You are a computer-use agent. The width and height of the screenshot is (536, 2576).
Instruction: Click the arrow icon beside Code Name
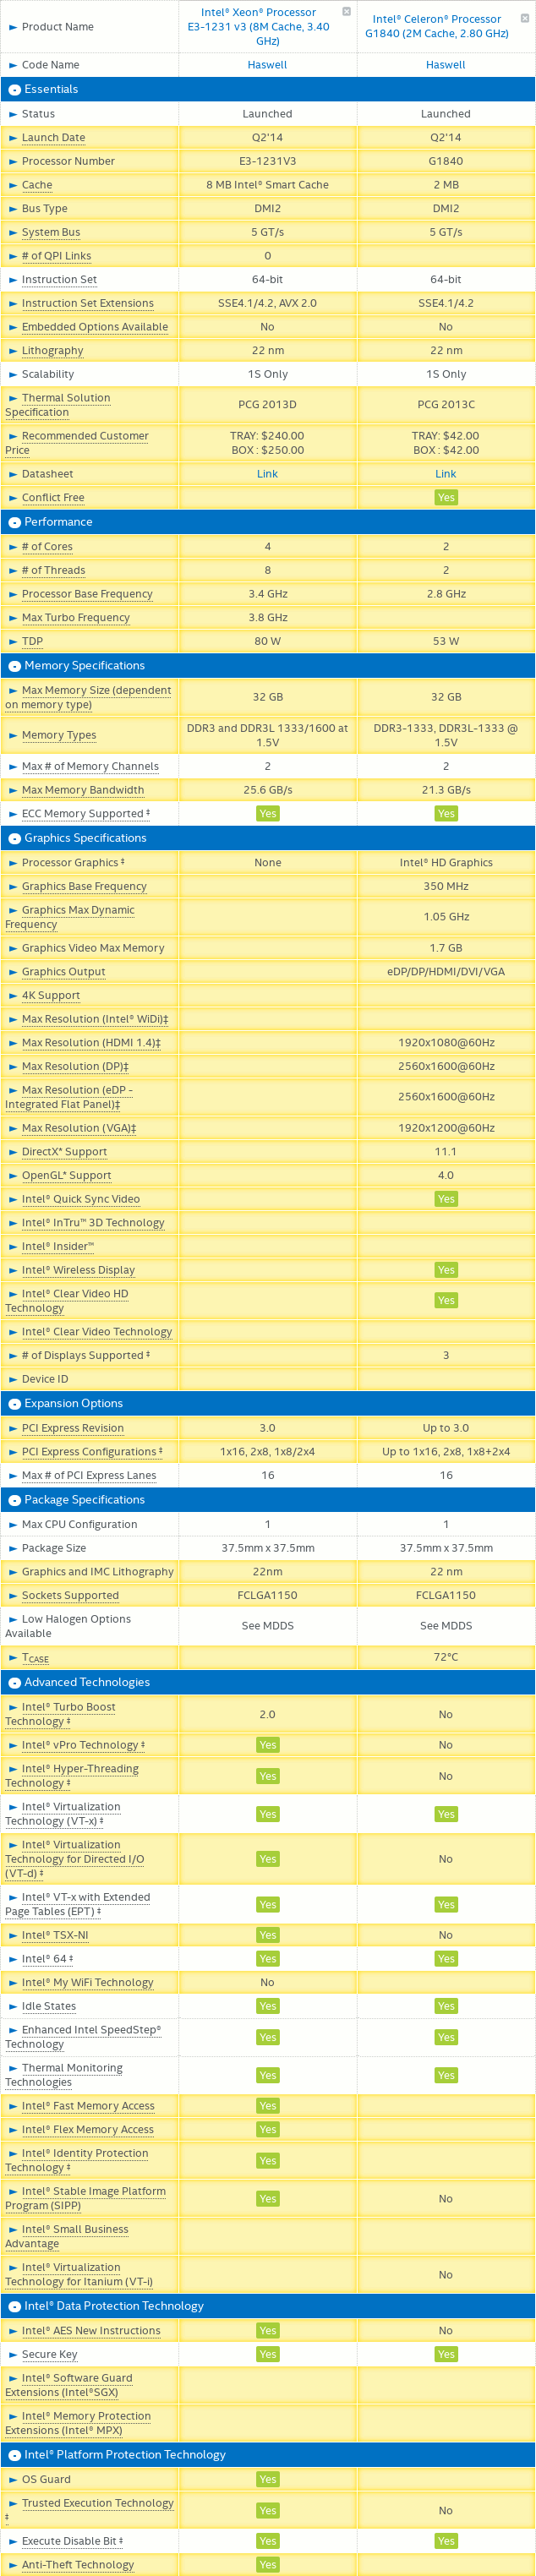[13, 65]
